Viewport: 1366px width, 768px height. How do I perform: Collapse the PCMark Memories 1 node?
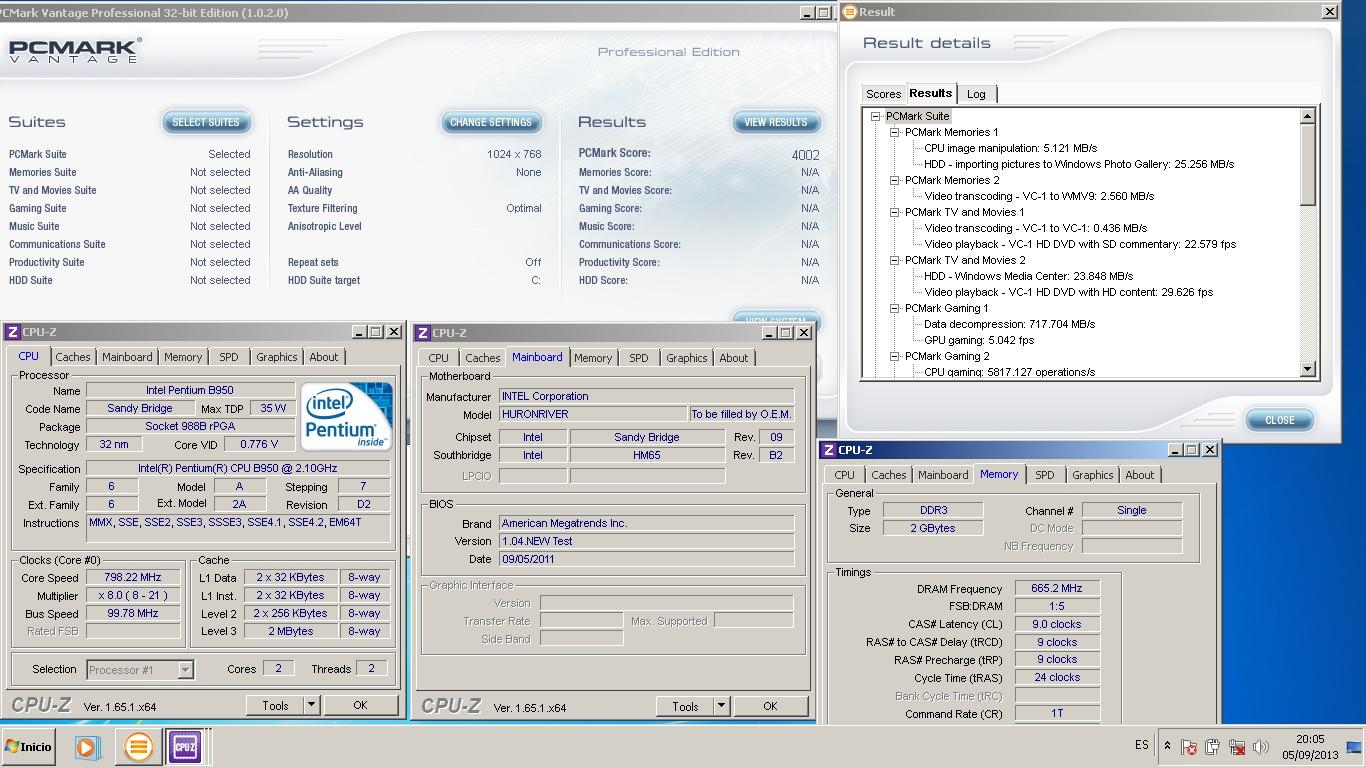coord(895,132)
